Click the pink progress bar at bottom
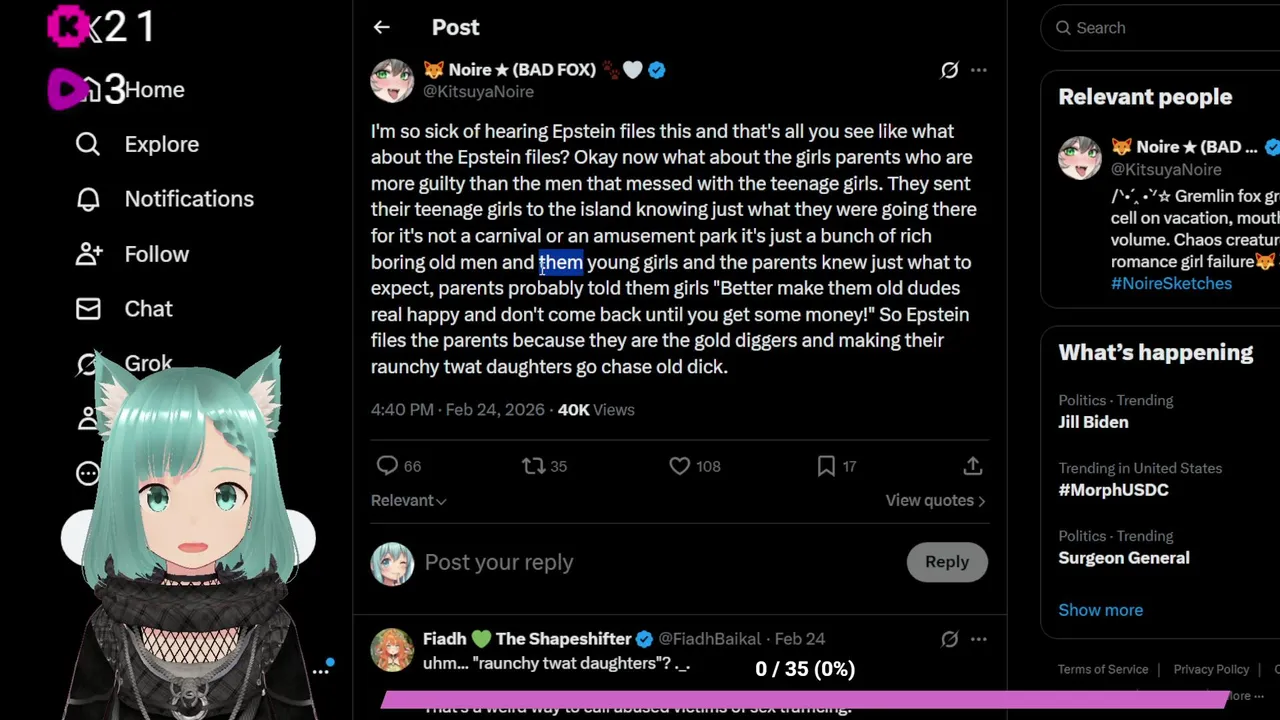This screenshot has height=720, width=1280. coord(805,699)
